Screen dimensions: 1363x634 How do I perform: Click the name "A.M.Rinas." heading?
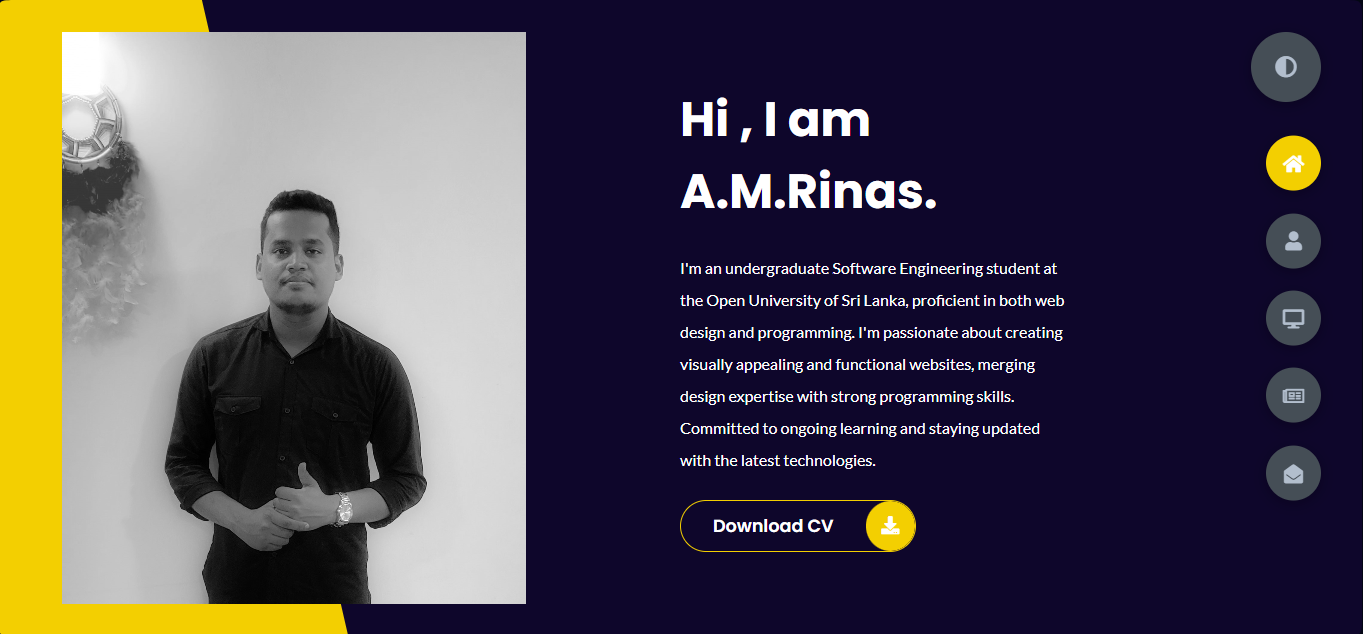(x=808, y=192)
